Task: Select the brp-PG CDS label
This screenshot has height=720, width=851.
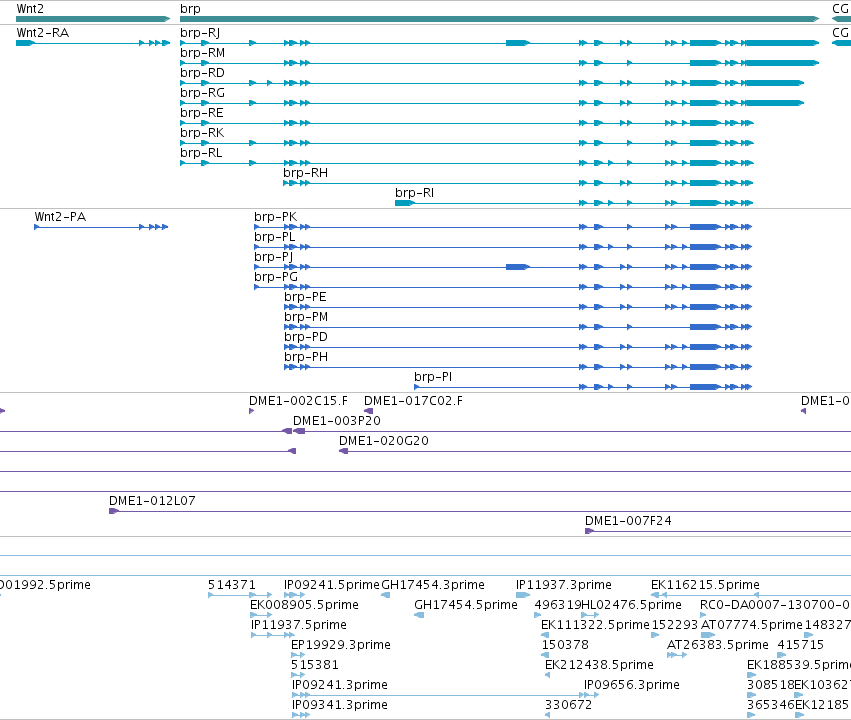Action: [276, 277]
